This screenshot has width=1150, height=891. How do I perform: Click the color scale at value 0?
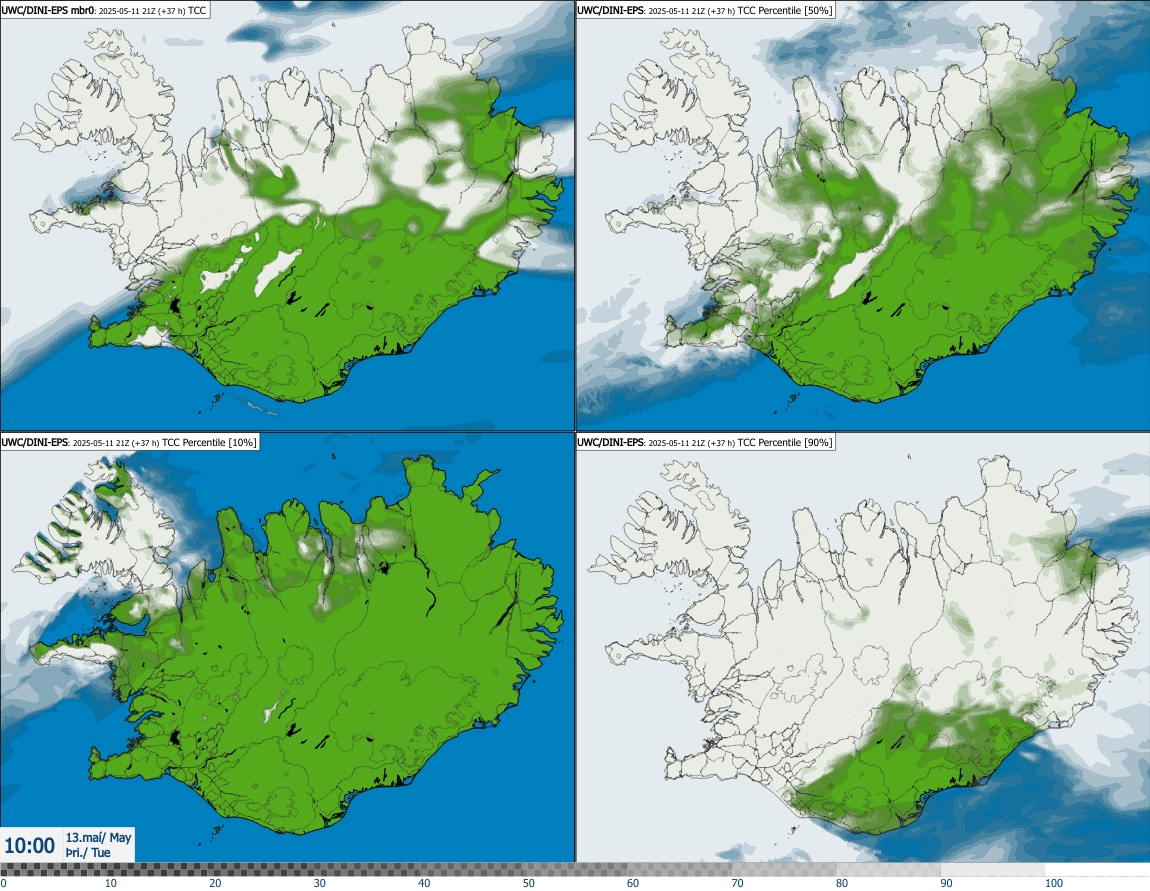pos(3,883)
